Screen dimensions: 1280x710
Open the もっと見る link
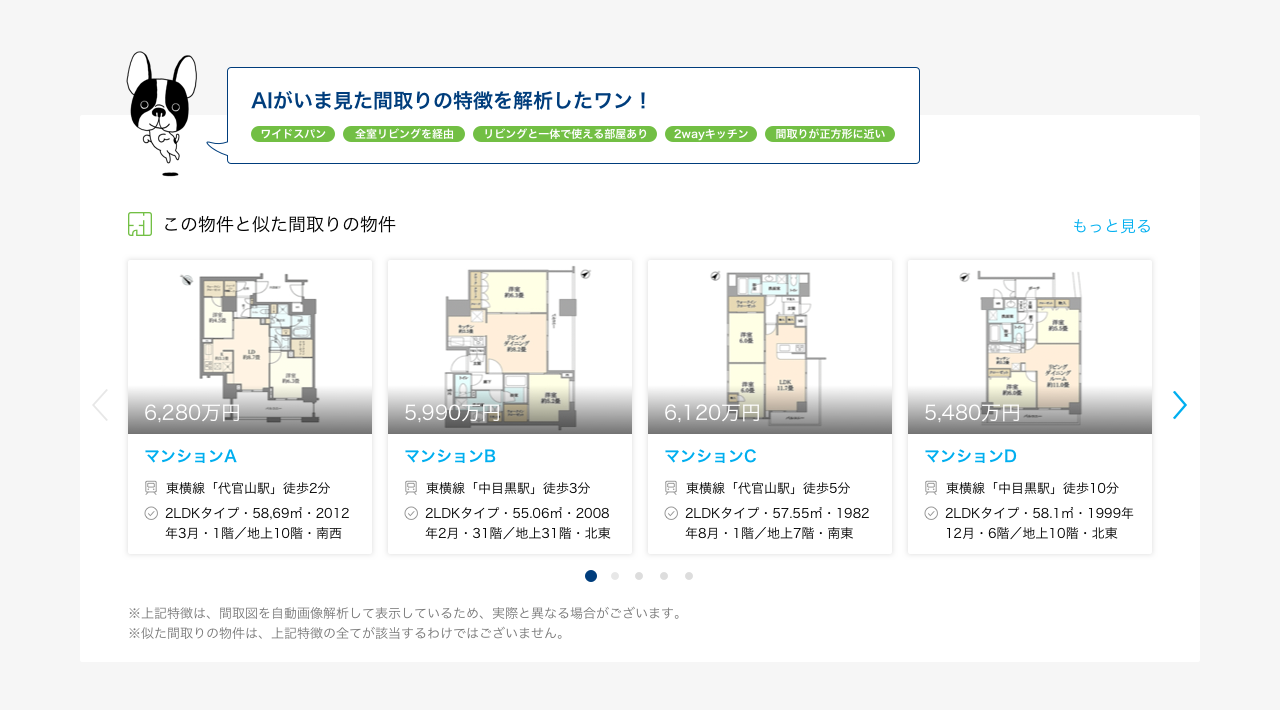point(1111,225)
